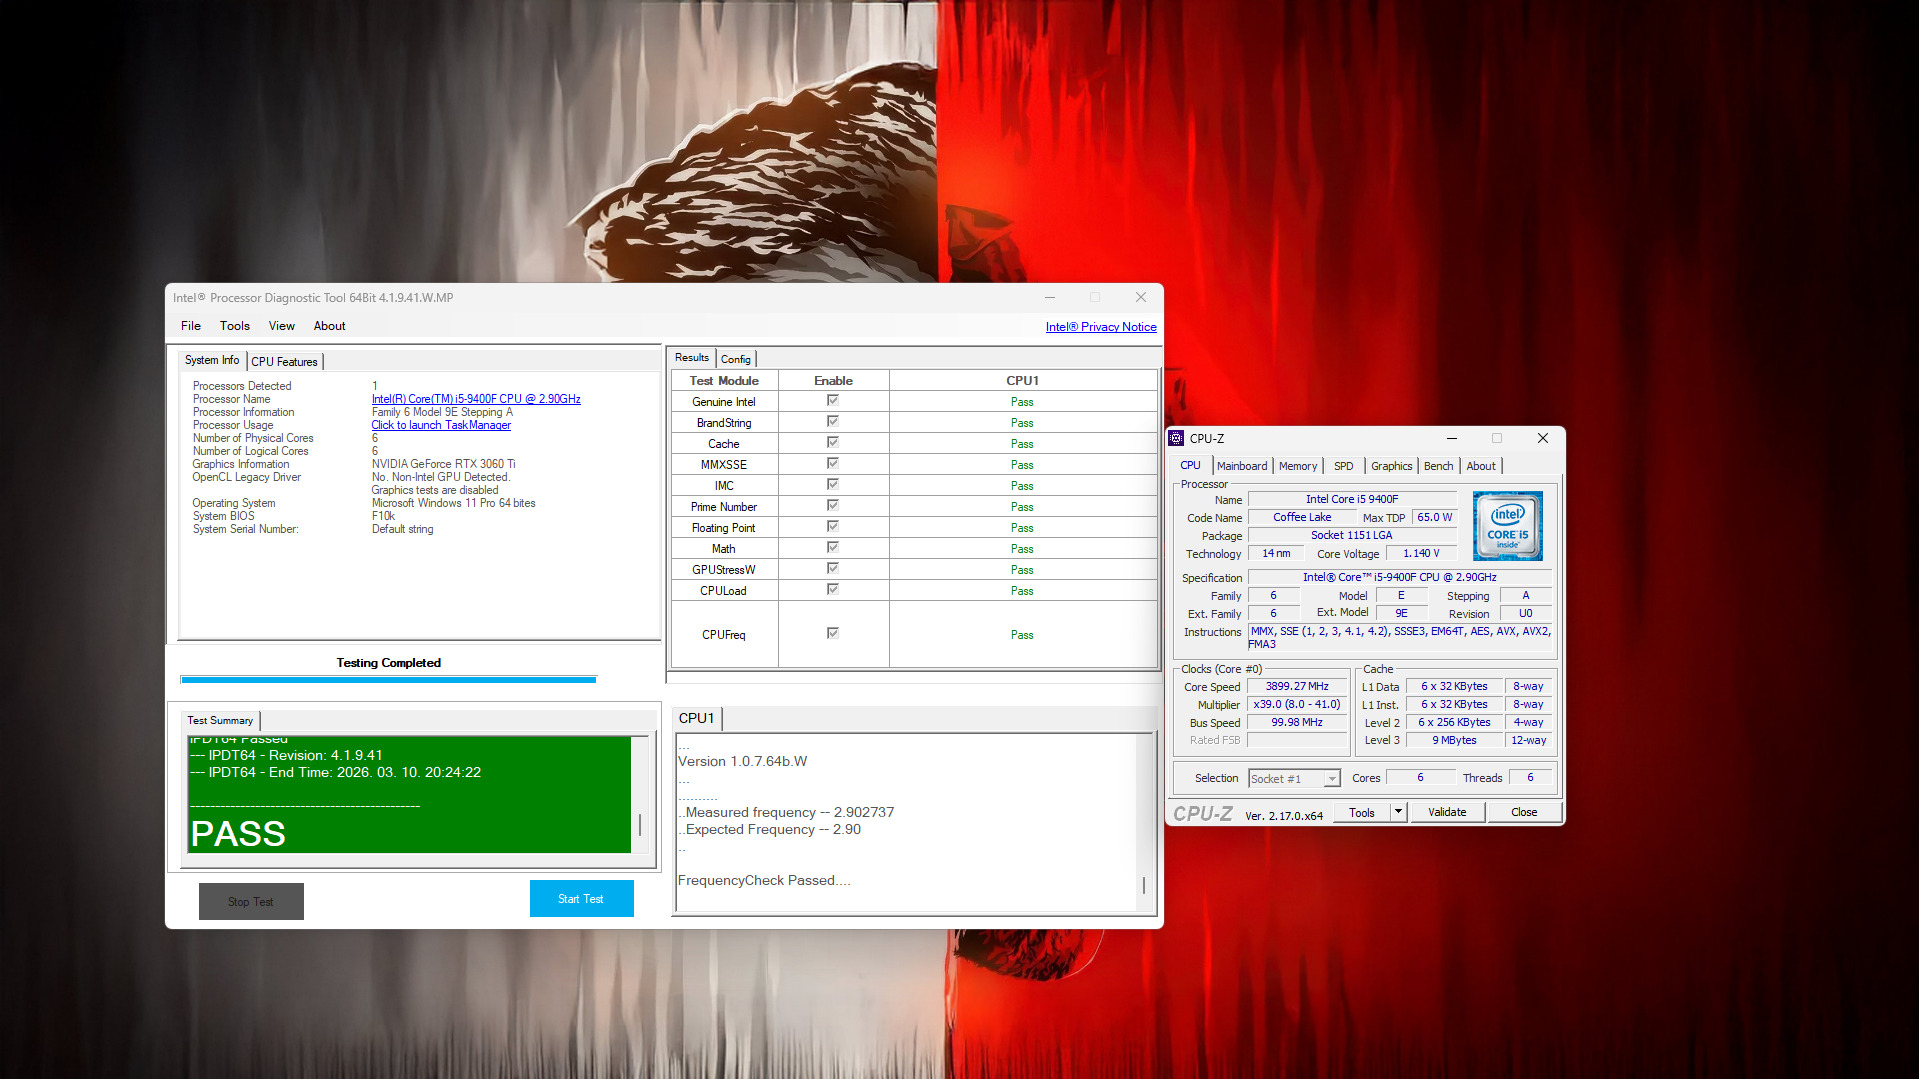The height and width of the screenshot is (1079, 1919).
Task: Click the Validate button in CPU-Z
Action: coord(1447,812)
